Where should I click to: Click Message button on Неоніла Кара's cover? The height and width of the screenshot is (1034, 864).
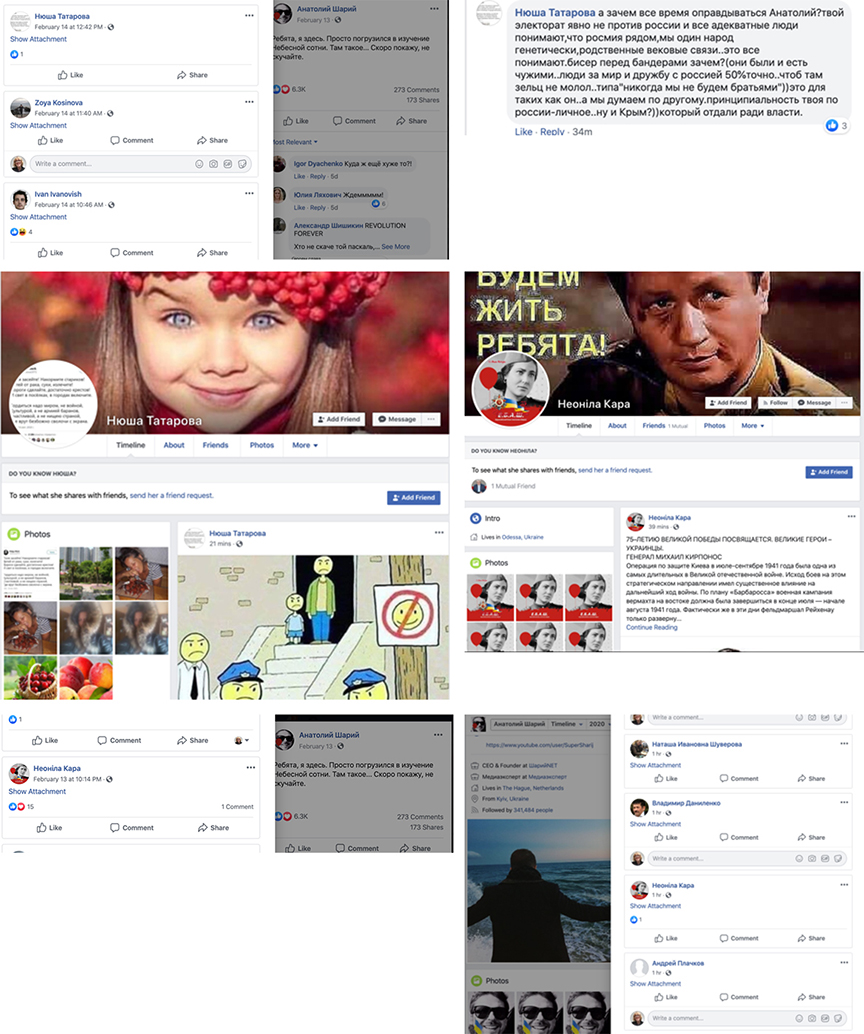click(813, 402)
